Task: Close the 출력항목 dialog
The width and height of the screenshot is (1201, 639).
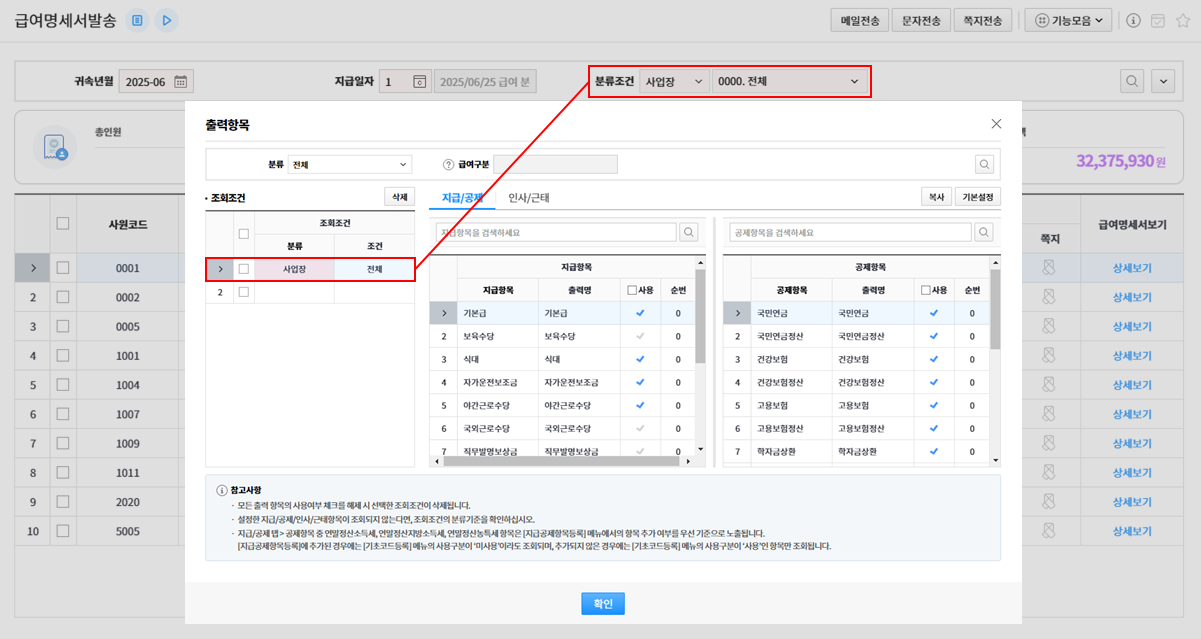Action: [996, 124]
